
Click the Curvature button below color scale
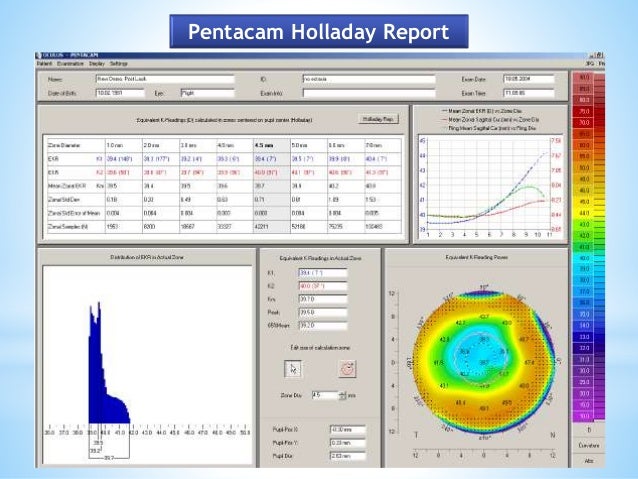589,446
